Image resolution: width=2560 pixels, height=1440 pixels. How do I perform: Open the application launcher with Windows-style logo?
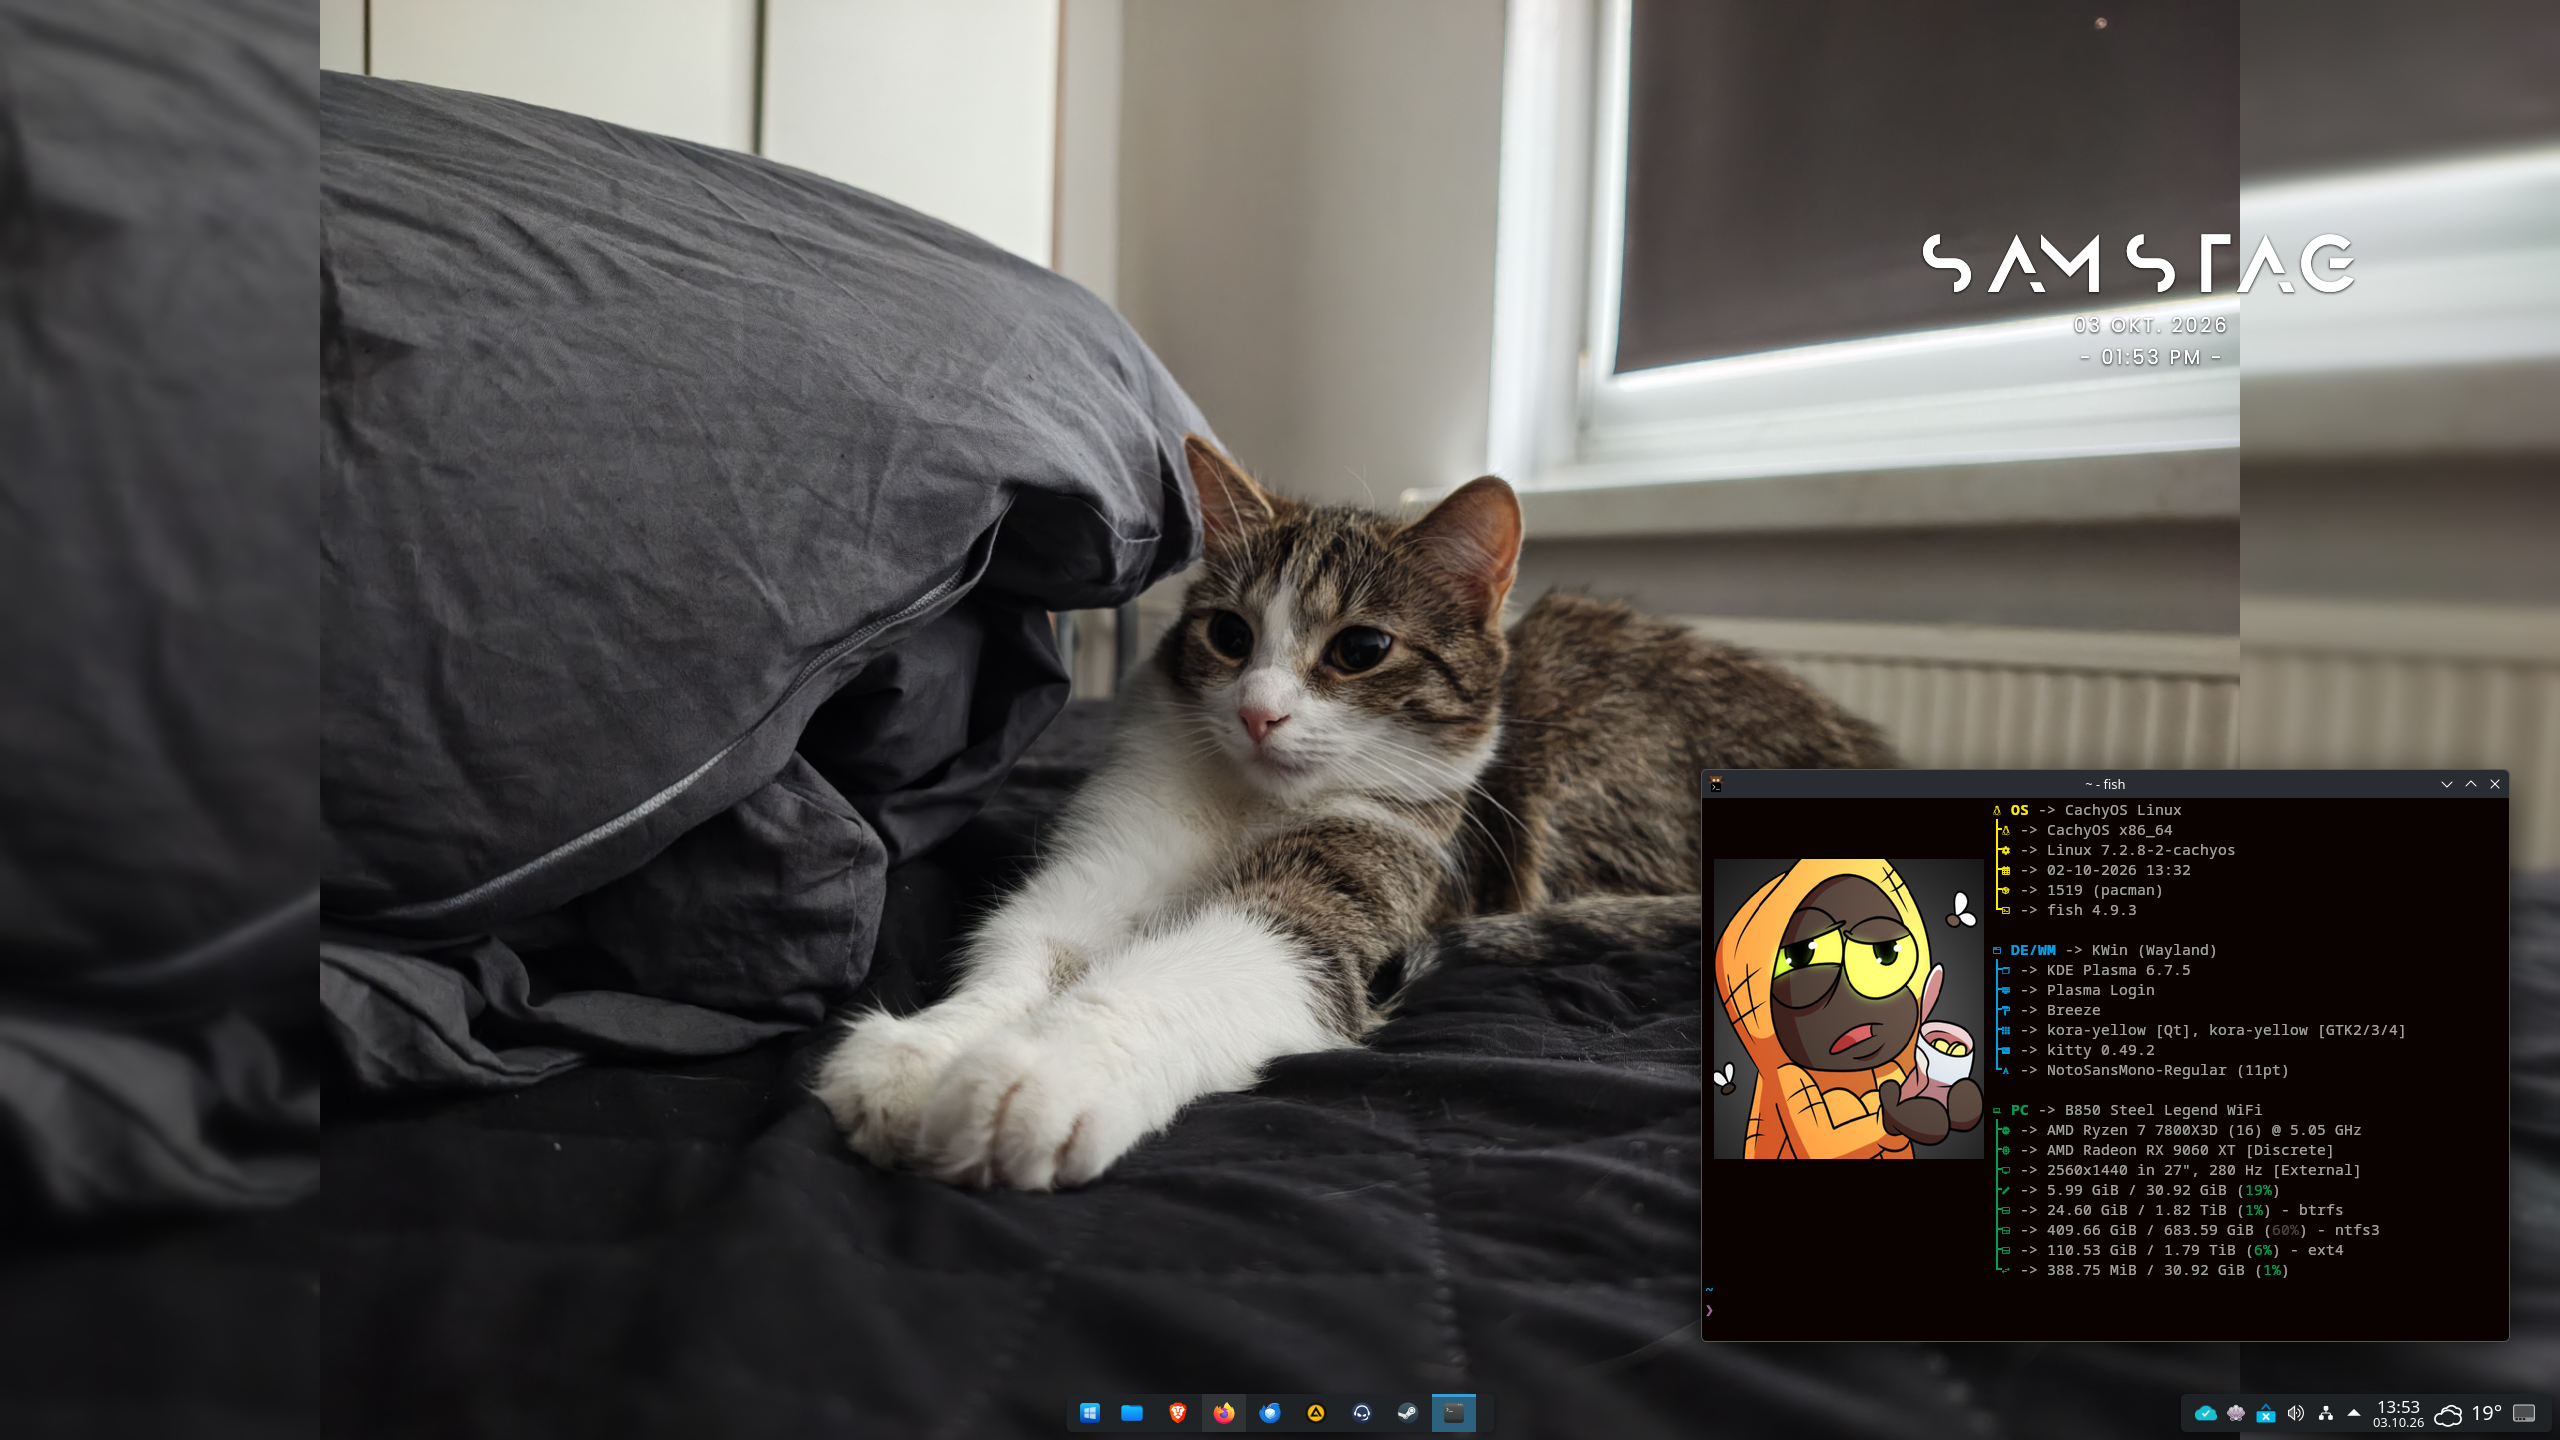pos(1090,1412)
